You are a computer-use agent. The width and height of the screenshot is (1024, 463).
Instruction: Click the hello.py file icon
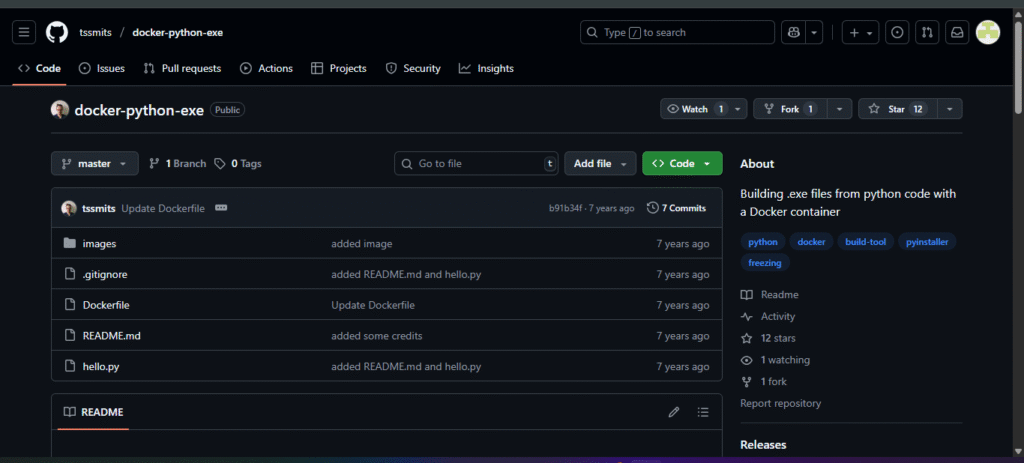[x=70, y=366]
